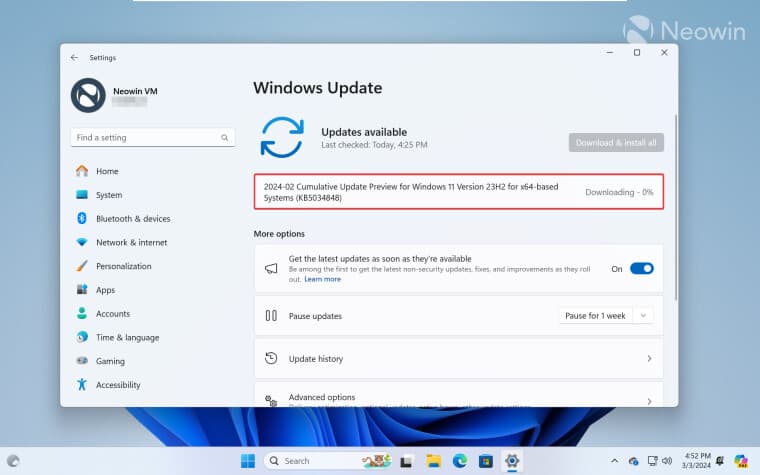760x475 pixels.
Task: Click the OneDrive cloud tray icon
Action: (x=633, y=461)
